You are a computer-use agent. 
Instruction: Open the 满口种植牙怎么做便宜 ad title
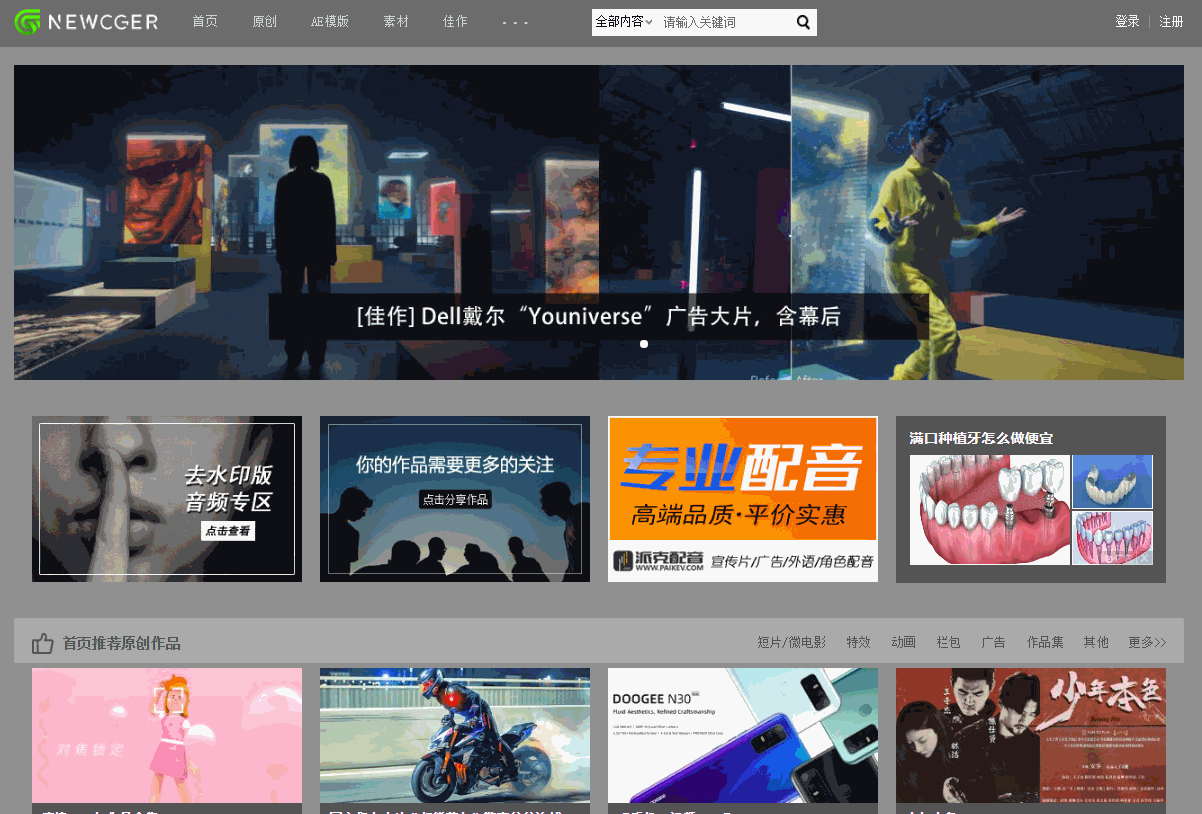[x=981, y=438]
